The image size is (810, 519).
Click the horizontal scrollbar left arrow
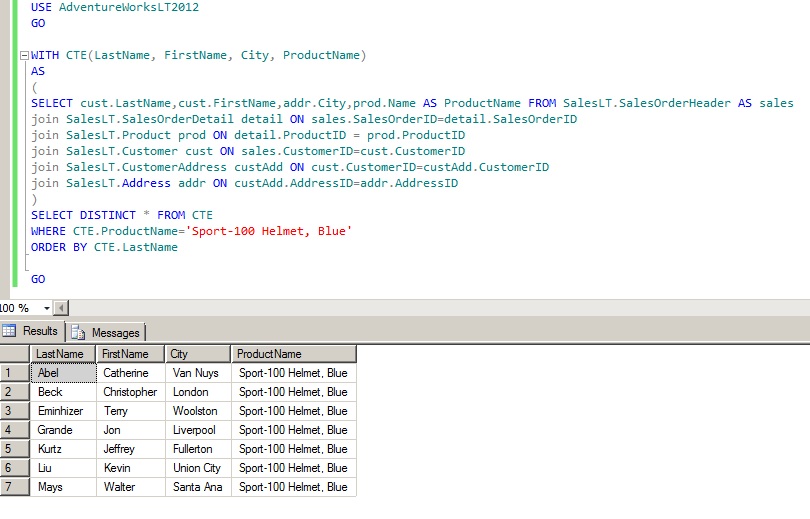click(x=61, y=308)
